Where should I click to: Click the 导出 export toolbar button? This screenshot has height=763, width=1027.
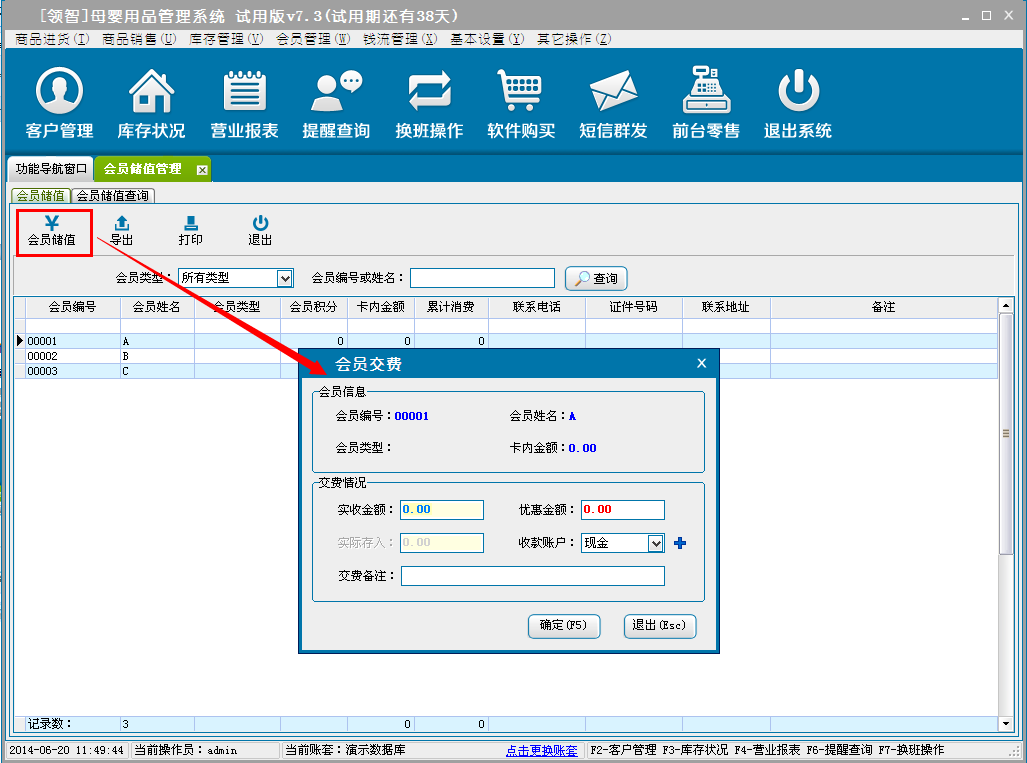[122, 231]
